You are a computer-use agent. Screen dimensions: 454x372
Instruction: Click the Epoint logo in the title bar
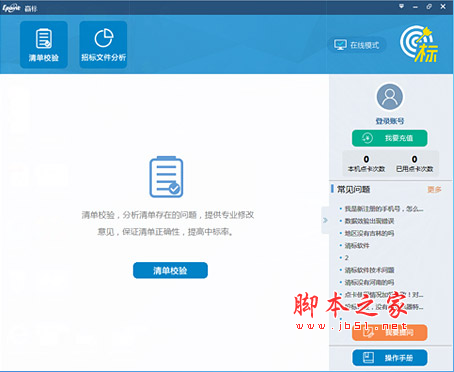tap(11, 8)
